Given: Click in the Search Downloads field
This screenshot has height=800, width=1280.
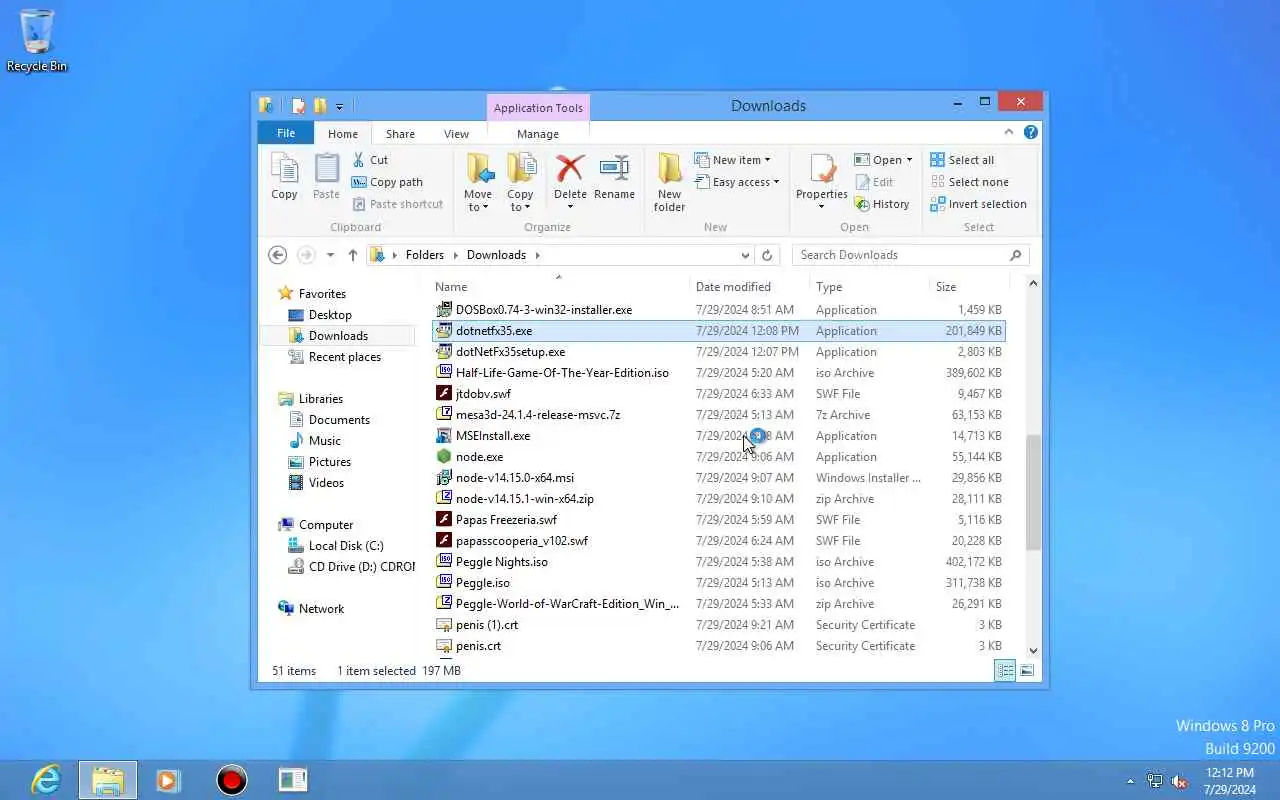Looking at the screenshot, I should coord(910,255).
